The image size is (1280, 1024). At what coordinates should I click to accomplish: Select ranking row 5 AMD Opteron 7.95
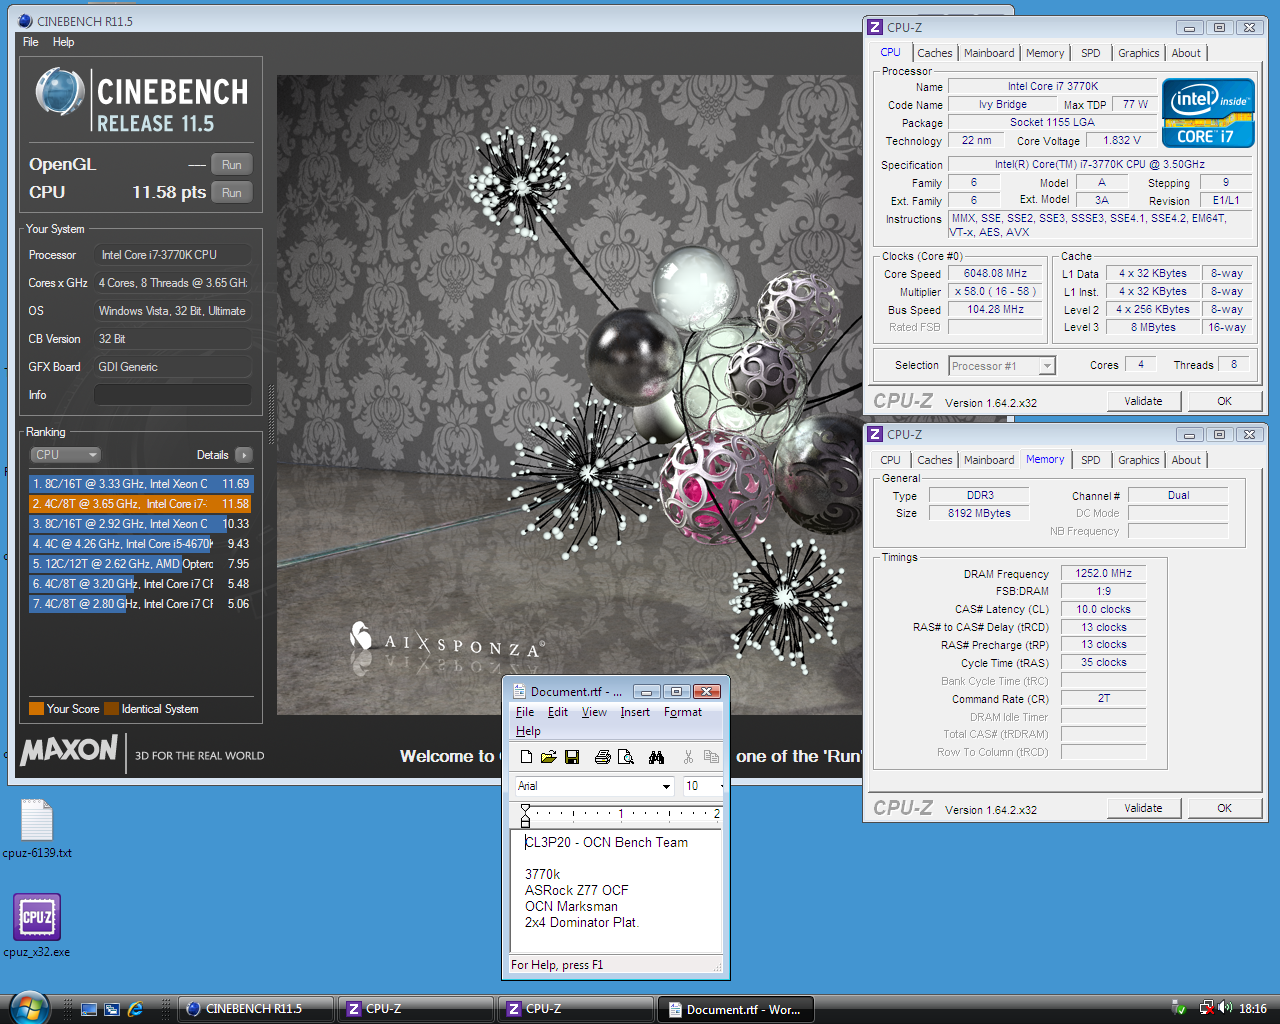coord(140,564)
